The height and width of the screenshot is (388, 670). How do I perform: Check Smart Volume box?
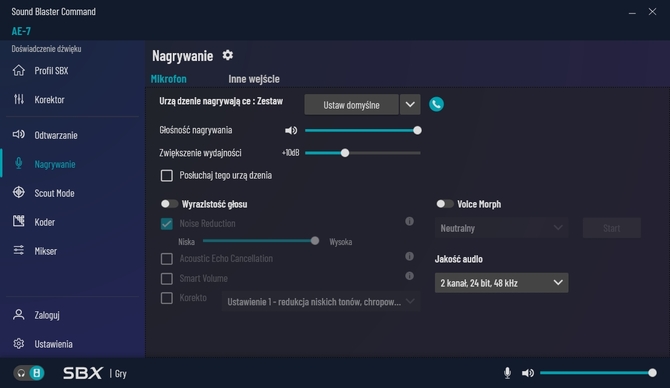tap(167, 279)
